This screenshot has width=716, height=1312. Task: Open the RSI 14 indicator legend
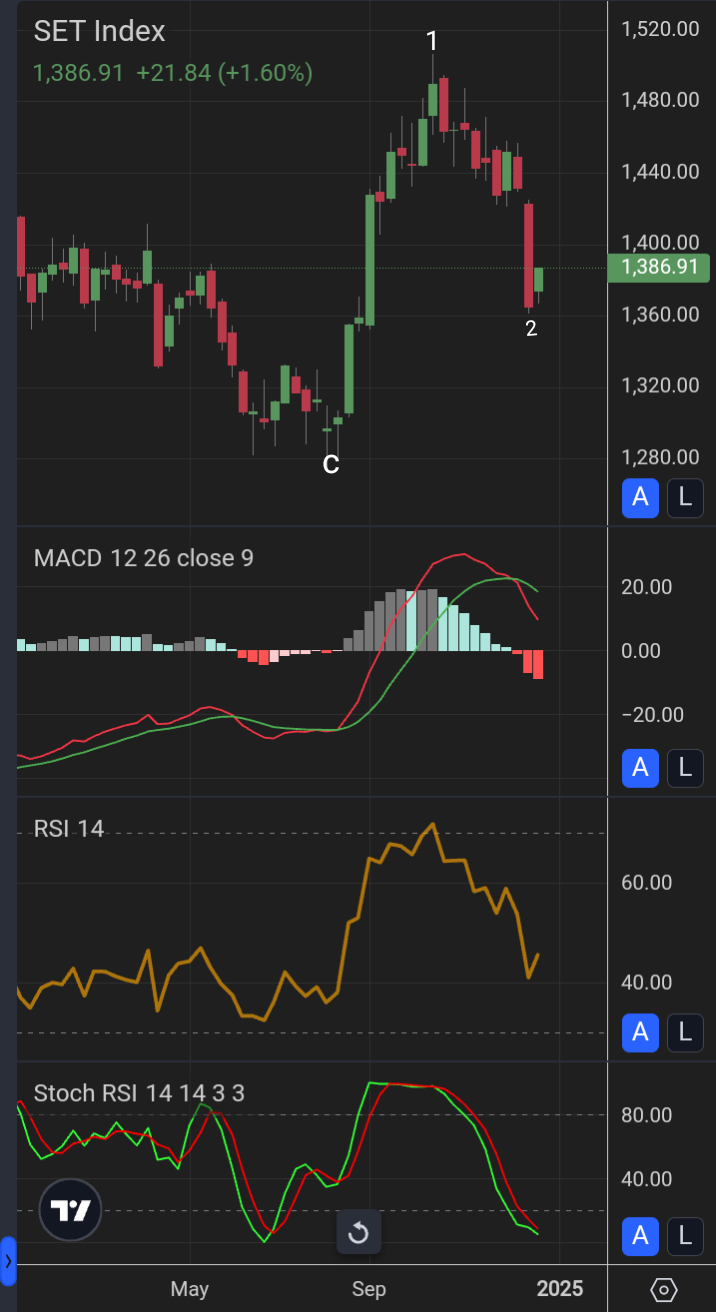tap(69, 828)
